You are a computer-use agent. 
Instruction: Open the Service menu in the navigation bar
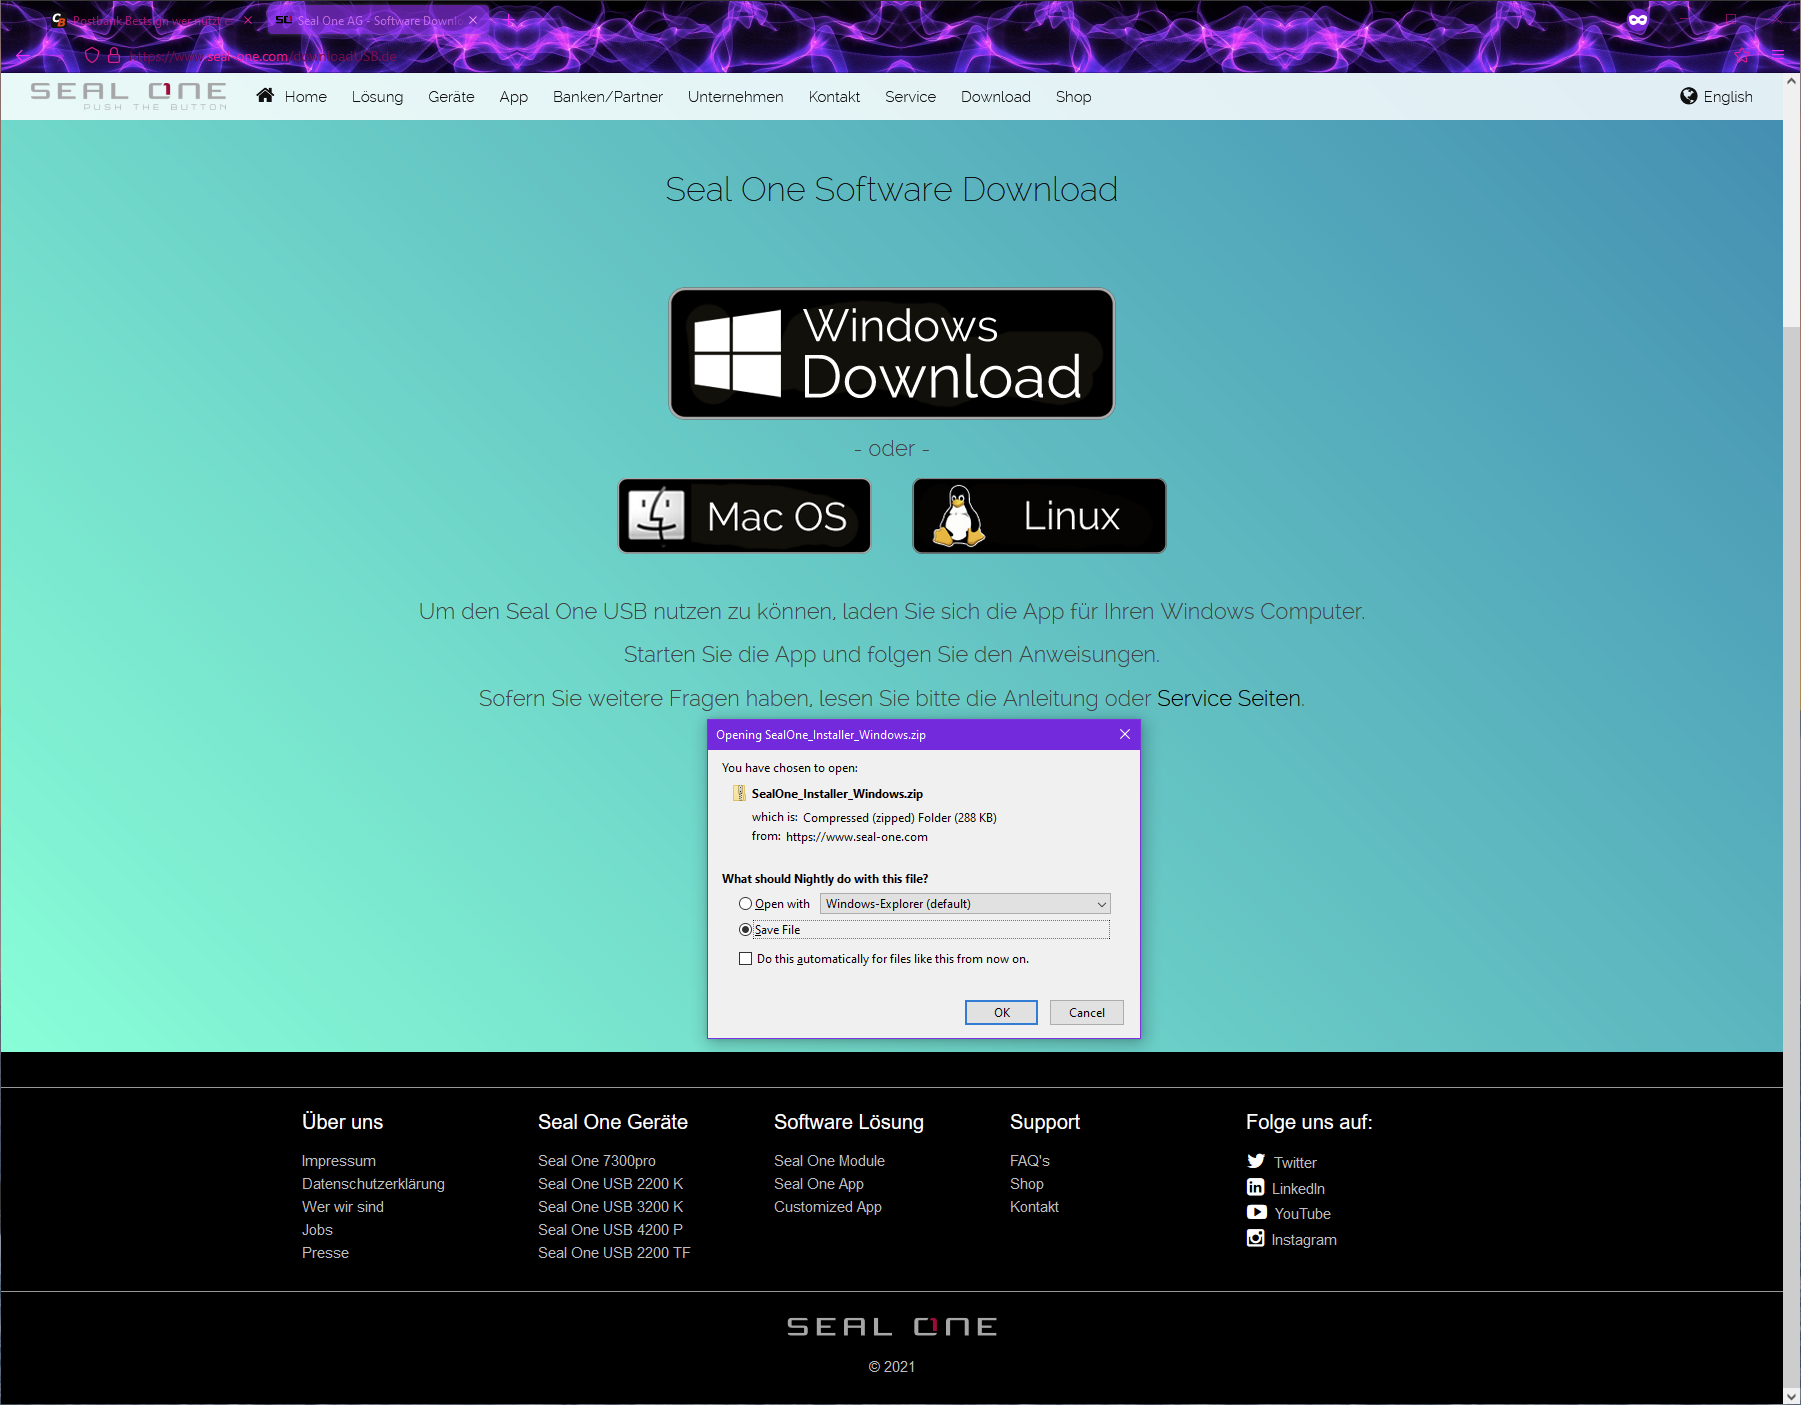pyautogui.click(x=910, y=97)
